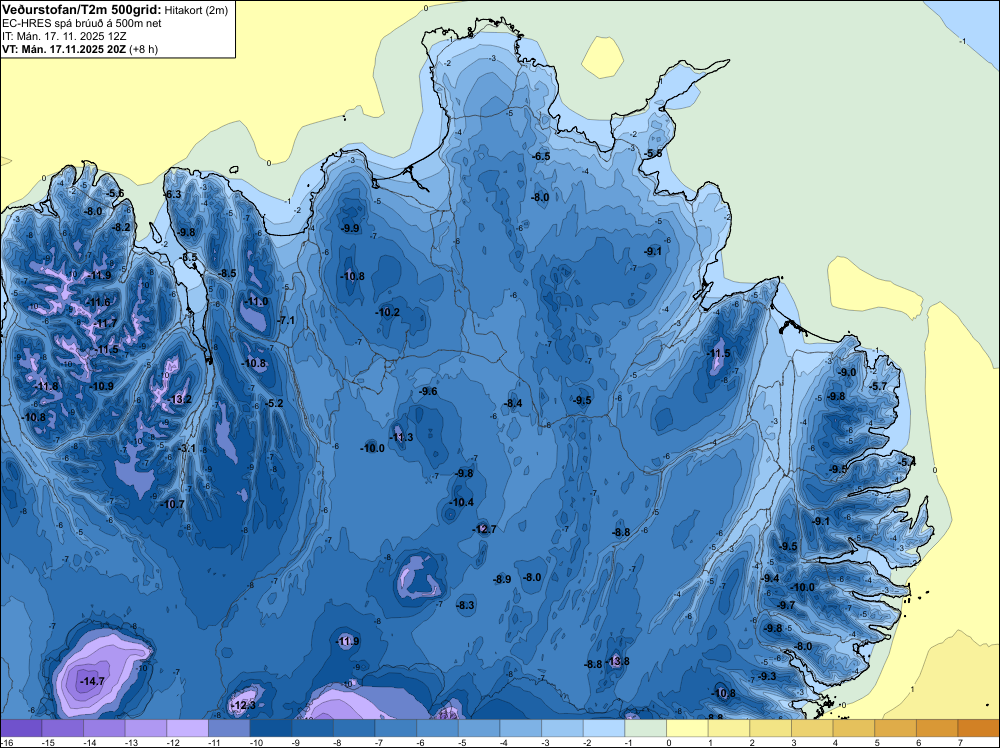This screenshot has height=748, width=1000.
Task: Click legend swatch between 3 and 4
Action: (812, 728)
